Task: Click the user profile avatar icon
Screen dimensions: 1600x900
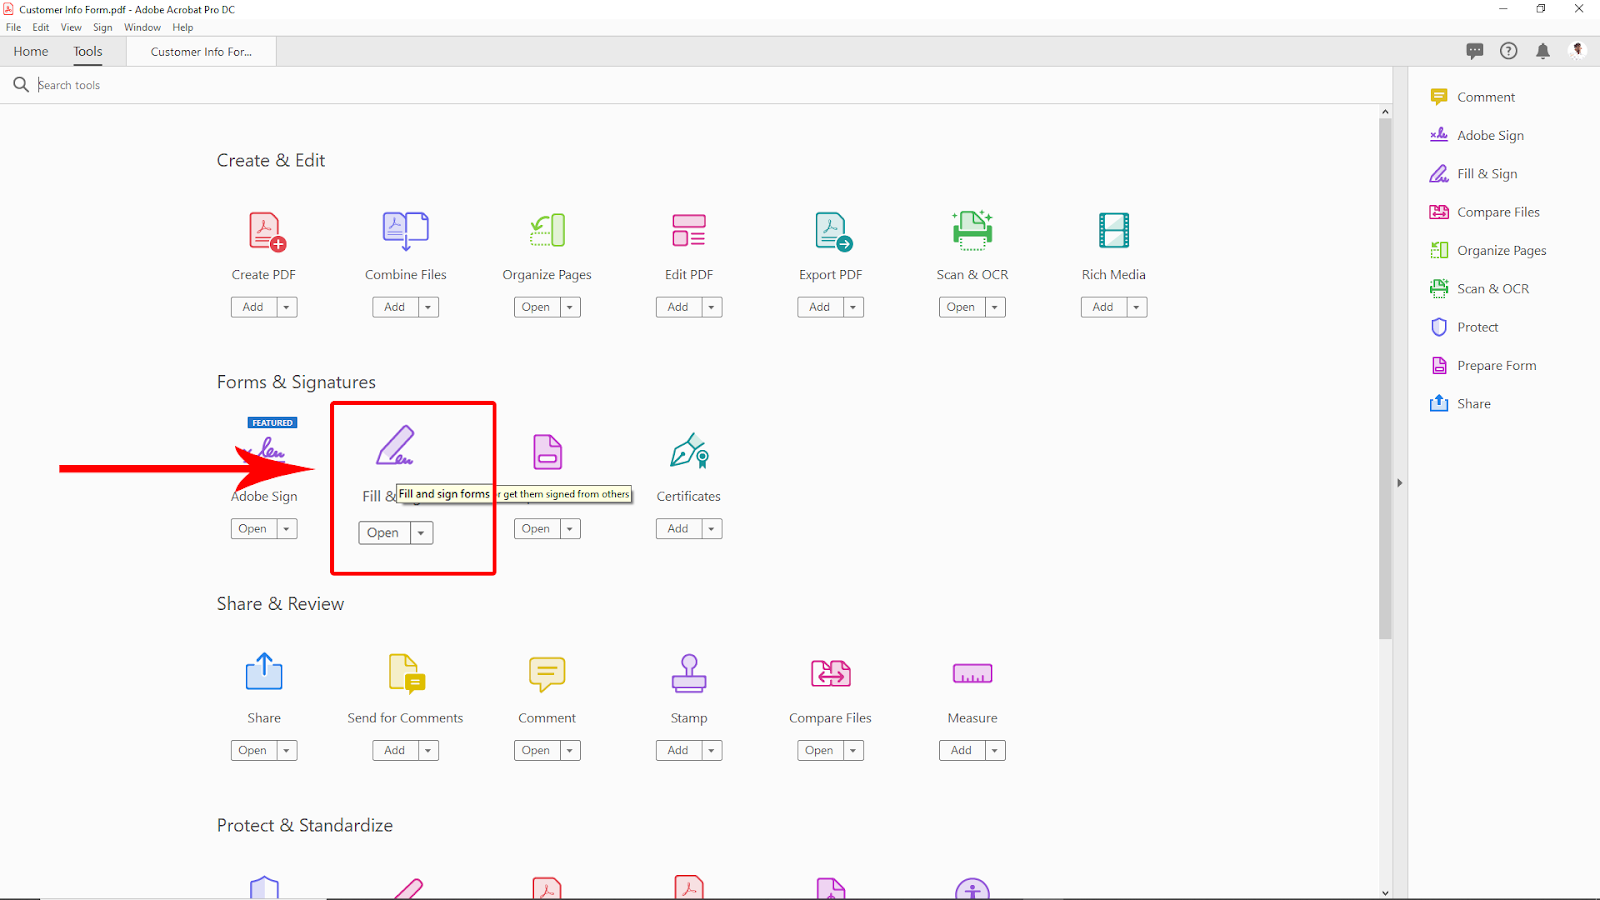Action: pos(1578,50)
